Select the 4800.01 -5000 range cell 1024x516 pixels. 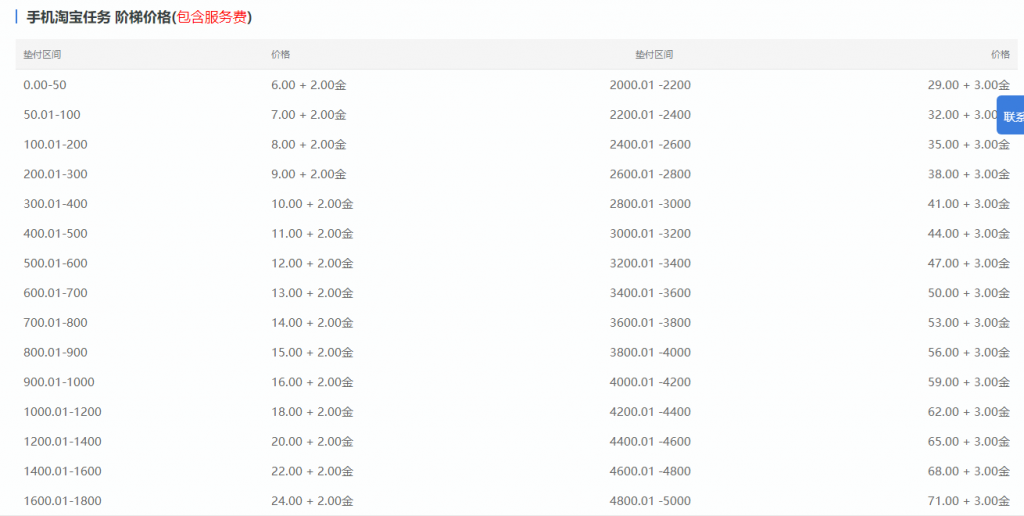click(x=650, y=501)
